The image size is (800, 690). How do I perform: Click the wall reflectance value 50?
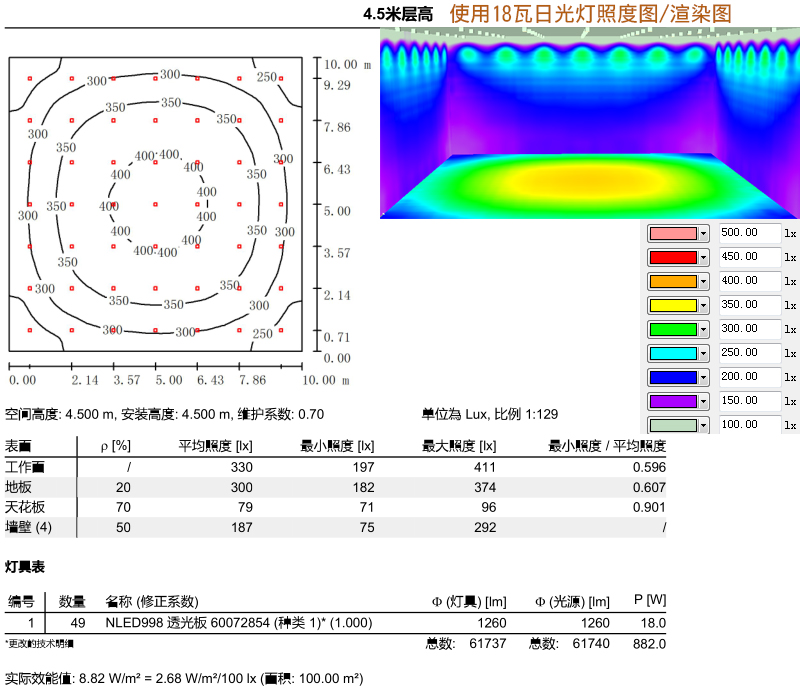click(x=123, y=527)
